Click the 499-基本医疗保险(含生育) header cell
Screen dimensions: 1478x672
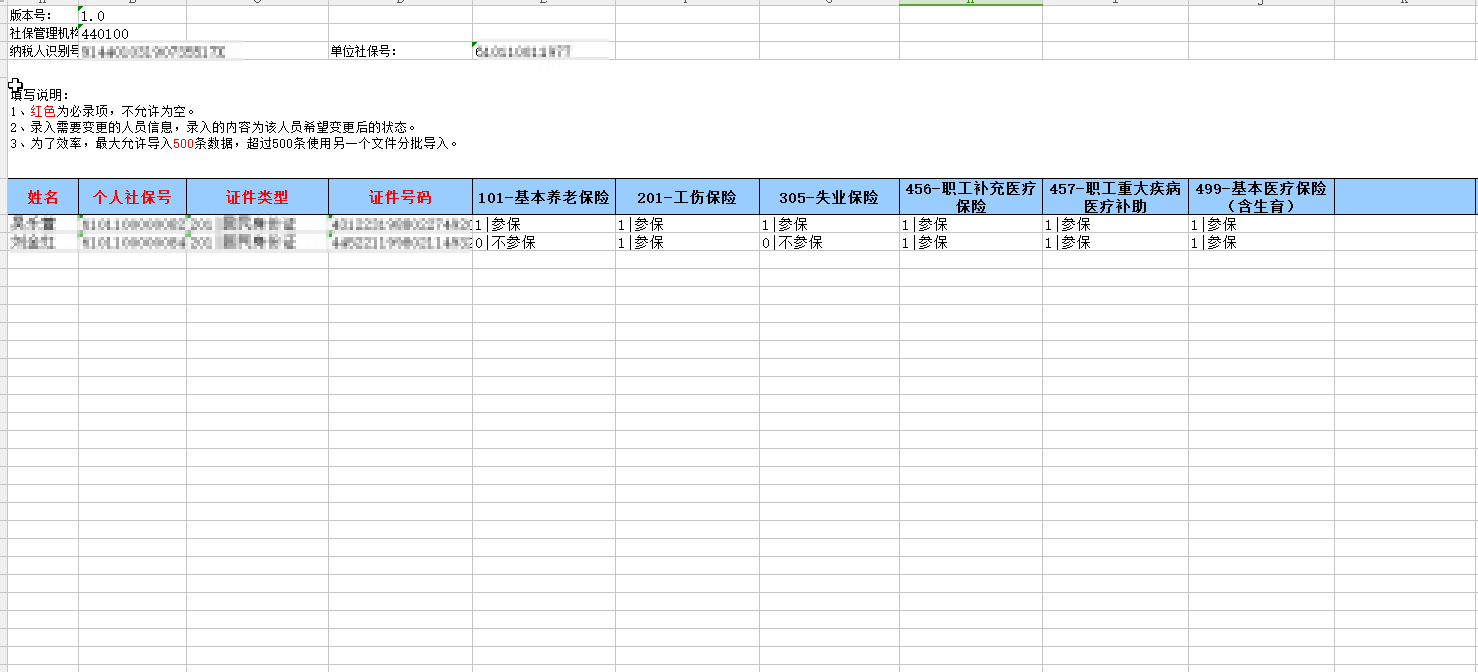click(1261, 197)
